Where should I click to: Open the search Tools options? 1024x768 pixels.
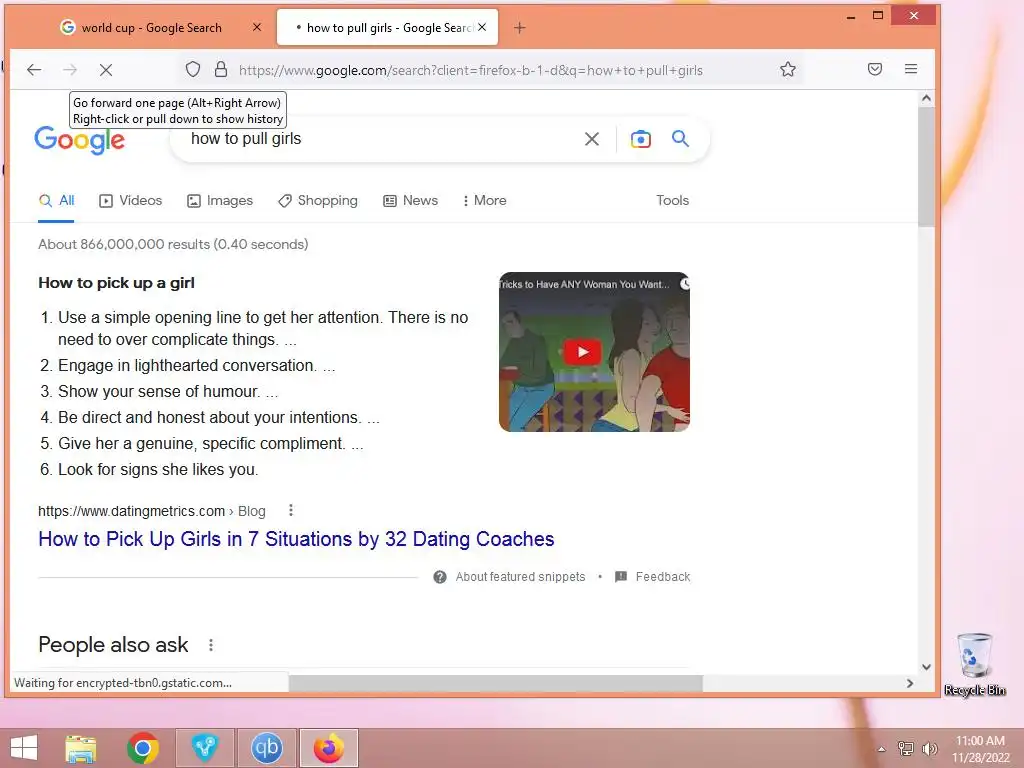pyautogui.click(x=673, y=200)
